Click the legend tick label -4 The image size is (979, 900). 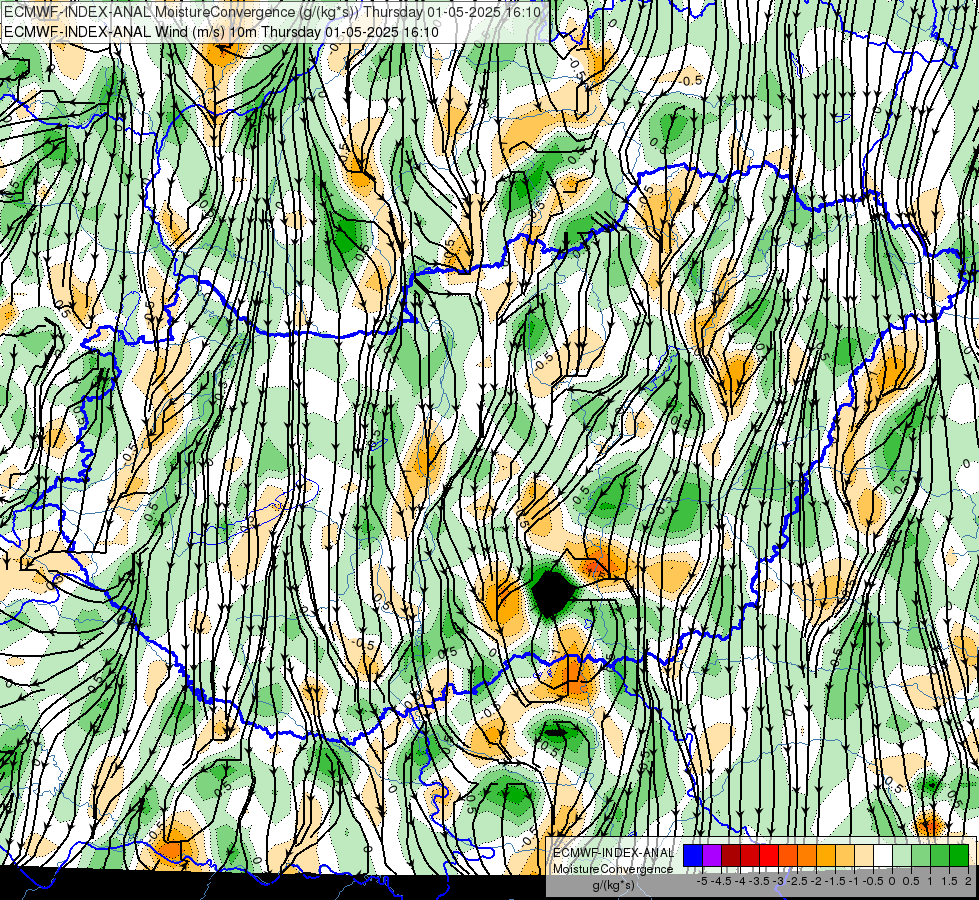pos(740,881)
